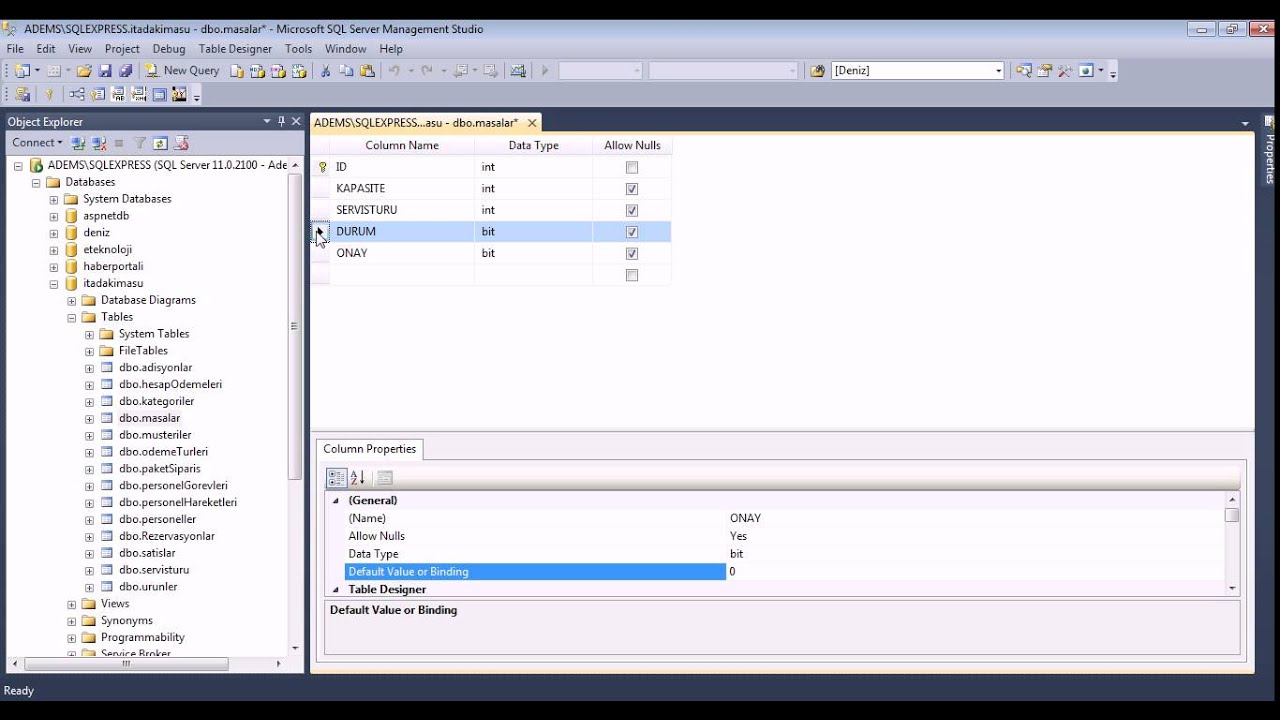
Task: Open the Tools menu
Action: [x=298, y=48]
